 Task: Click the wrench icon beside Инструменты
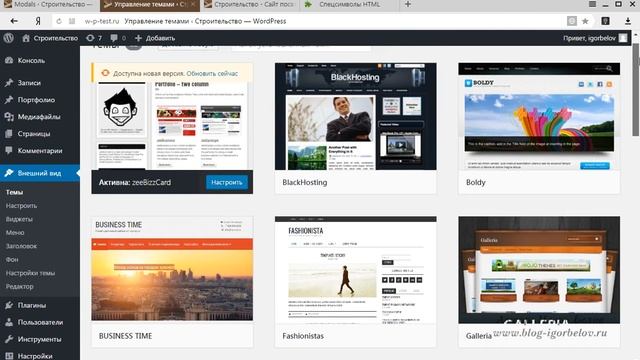[9, 339]
